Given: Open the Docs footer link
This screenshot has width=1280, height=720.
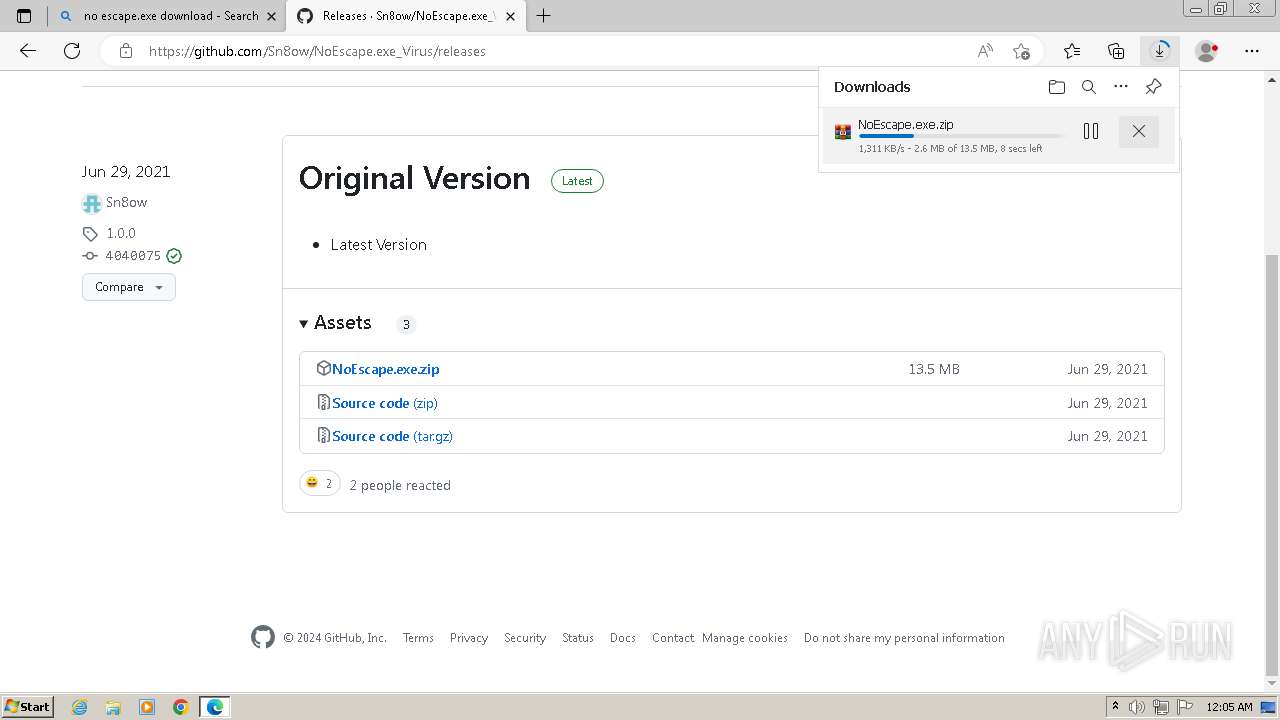Looking at the screenshot, I should coord(623,638).
